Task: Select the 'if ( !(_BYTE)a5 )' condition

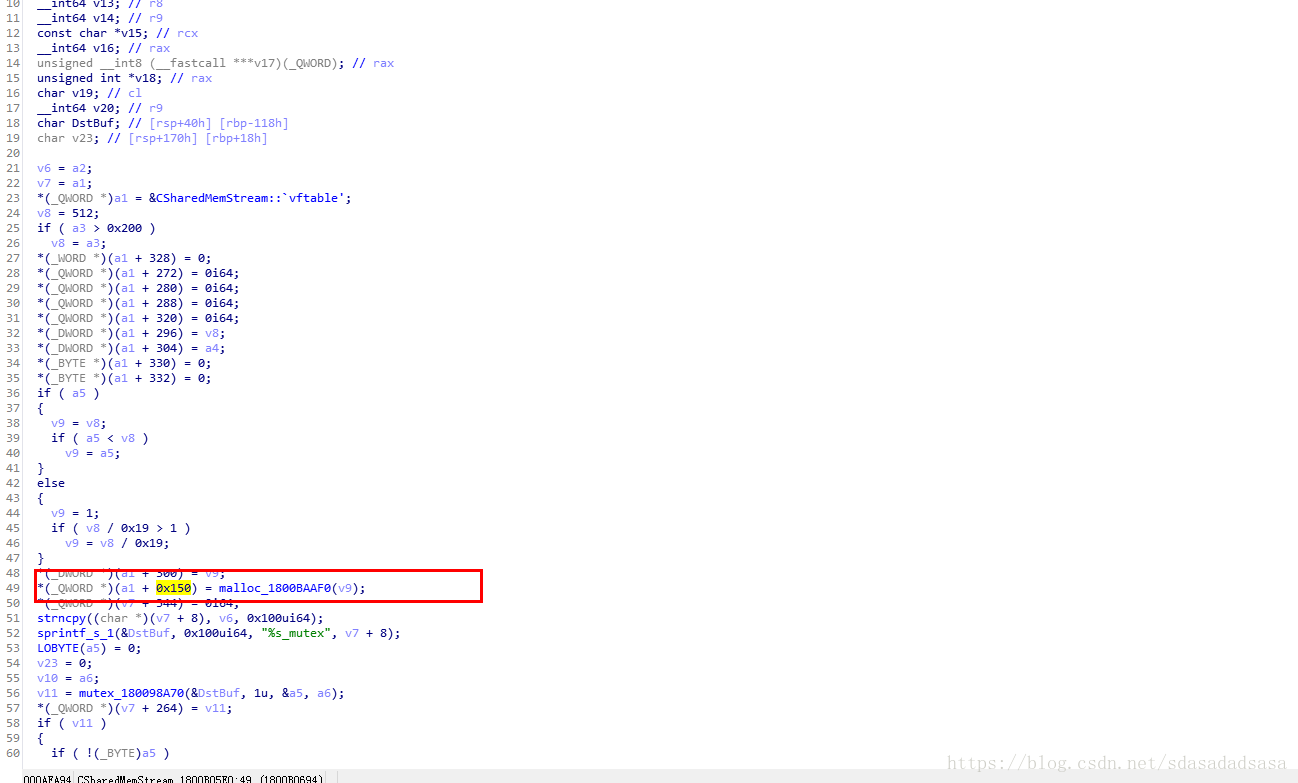Action: tap(110, 753)
